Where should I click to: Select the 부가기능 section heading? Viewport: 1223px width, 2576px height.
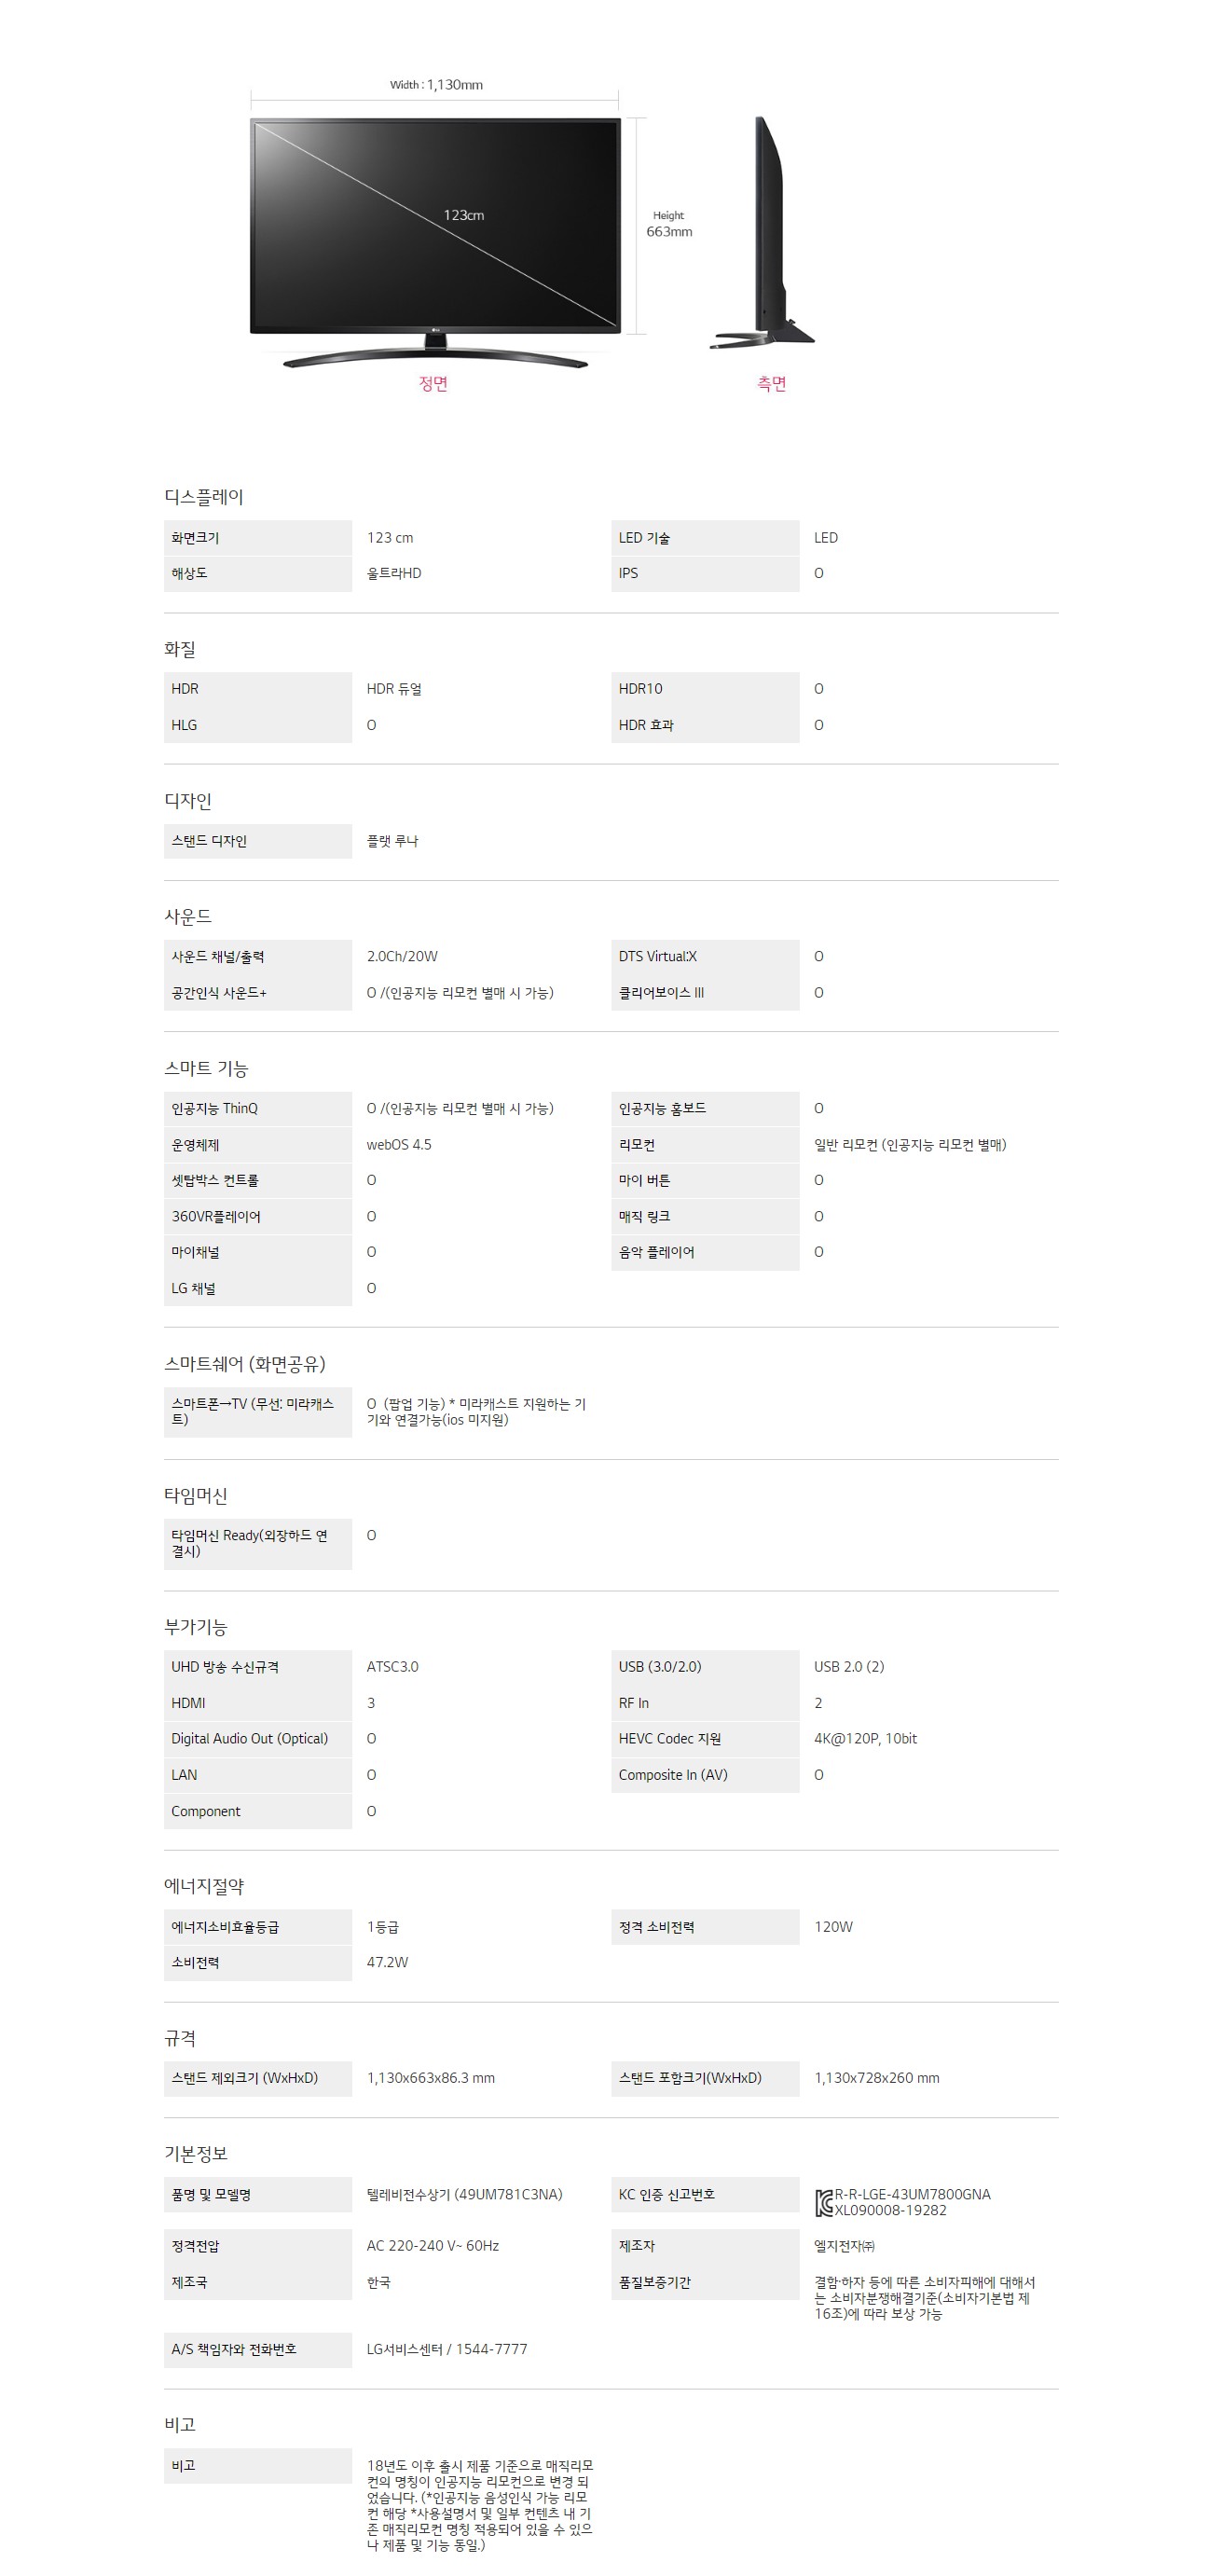pos(196,1627)
